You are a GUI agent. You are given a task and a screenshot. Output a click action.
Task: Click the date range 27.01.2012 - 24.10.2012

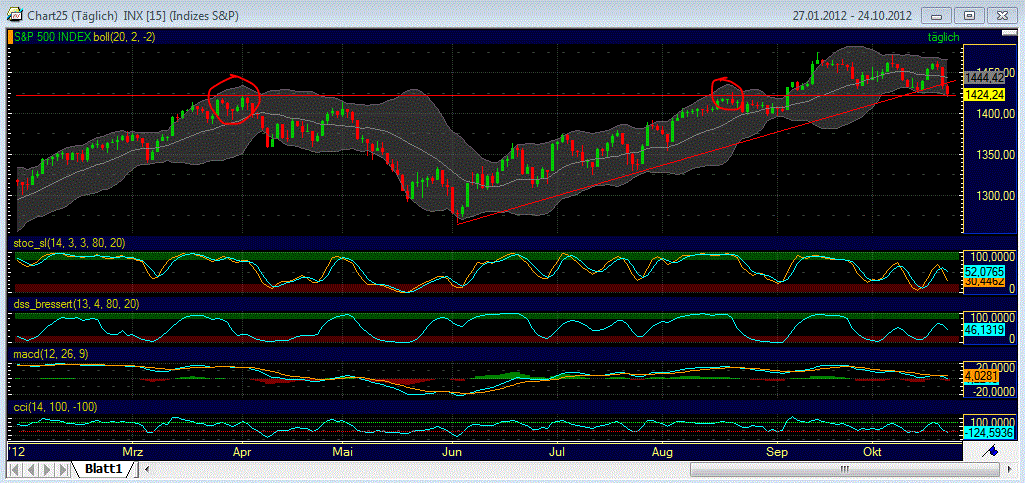854,14
